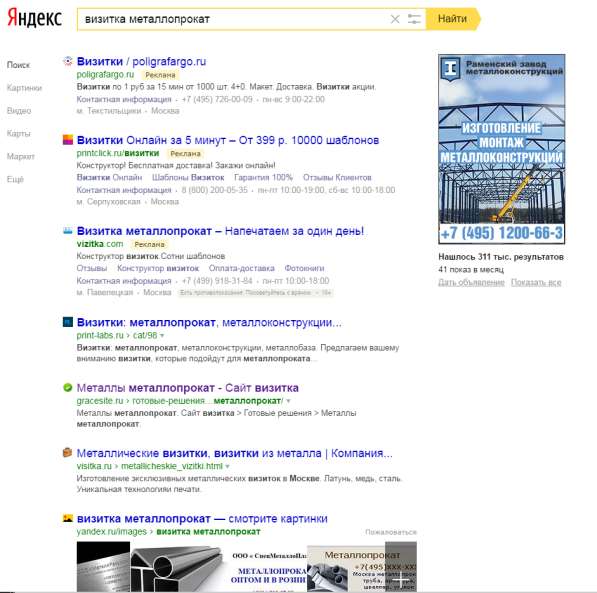
Task: Click the Нашлось 311 тыс. результатов text
Action: (x=501, y=257)
